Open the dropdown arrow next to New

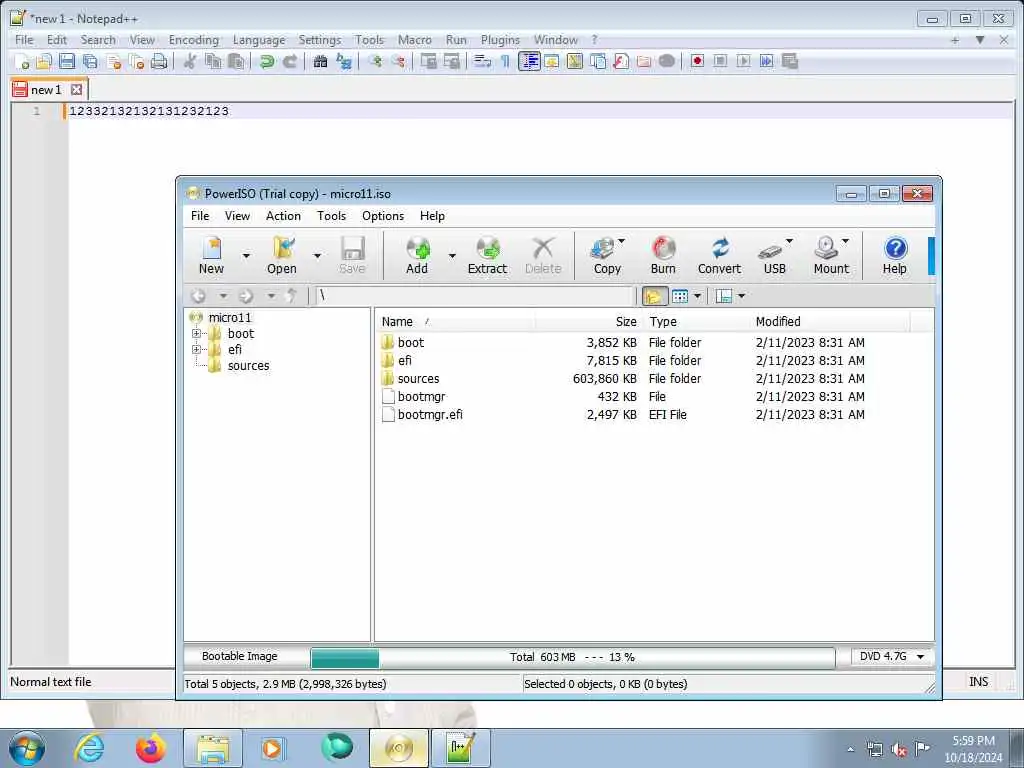[246, 255]
